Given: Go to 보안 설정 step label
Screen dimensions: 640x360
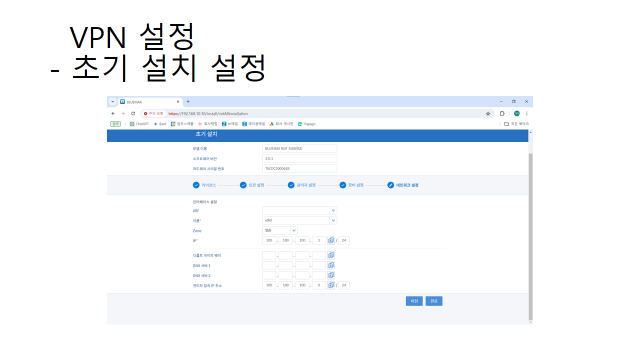Looking at the screenshot, I should pyautogui.click(x=257, y=185).
